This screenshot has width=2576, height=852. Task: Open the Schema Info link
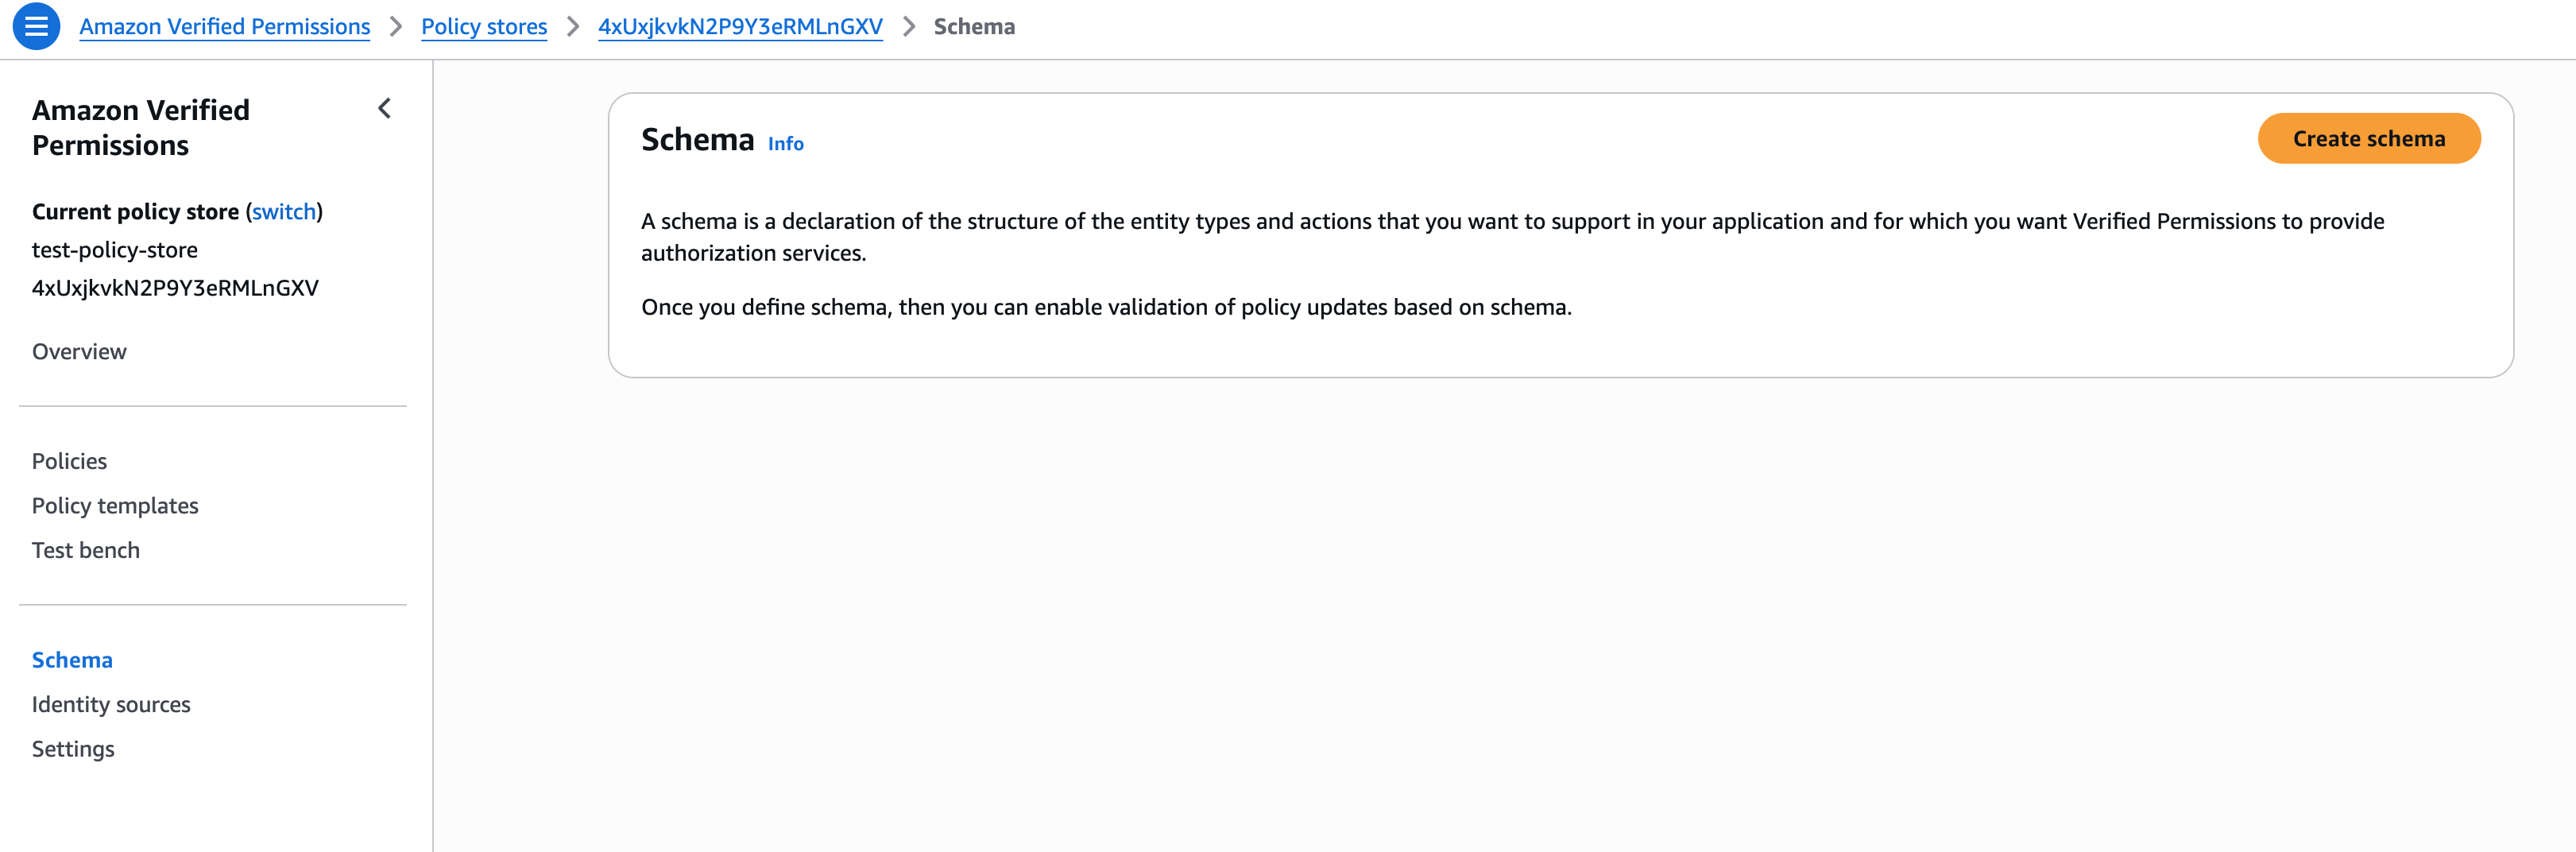785,144
